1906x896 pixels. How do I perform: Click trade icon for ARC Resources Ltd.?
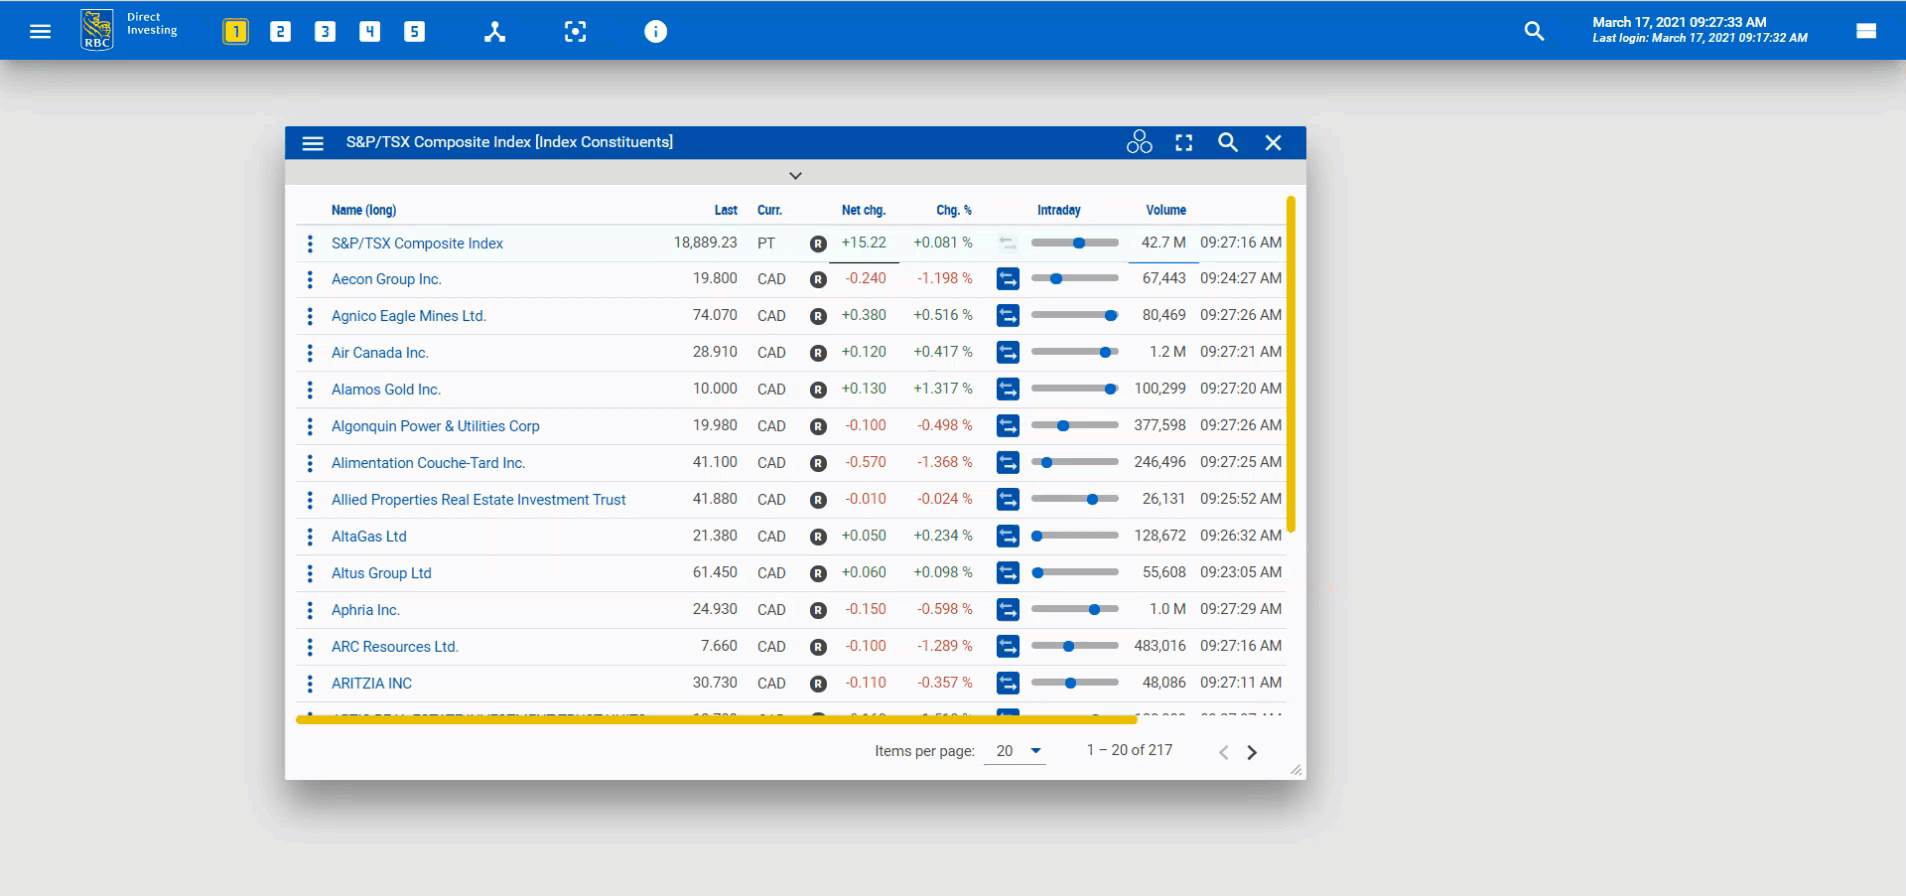pos(1008,646)
